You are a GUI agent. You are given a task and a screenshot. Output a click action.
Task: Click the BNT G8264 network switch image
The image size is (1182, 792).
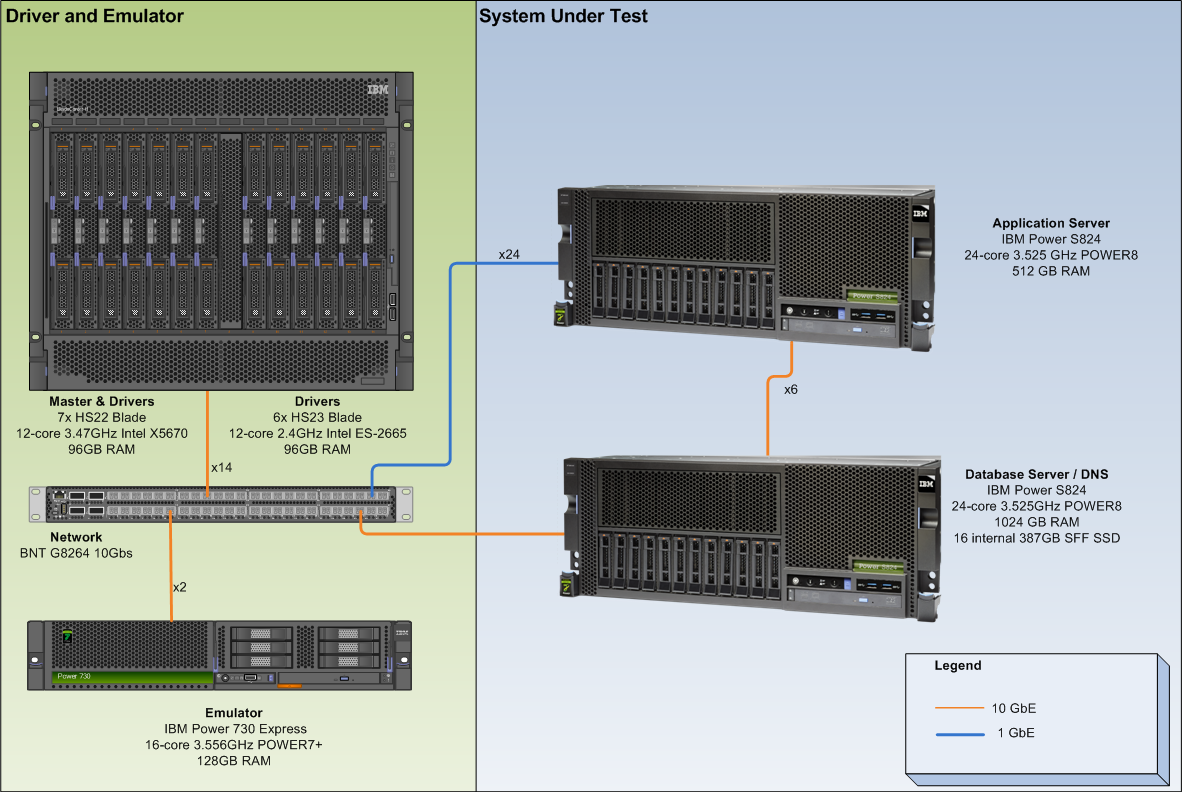click(x=220, y=503)
